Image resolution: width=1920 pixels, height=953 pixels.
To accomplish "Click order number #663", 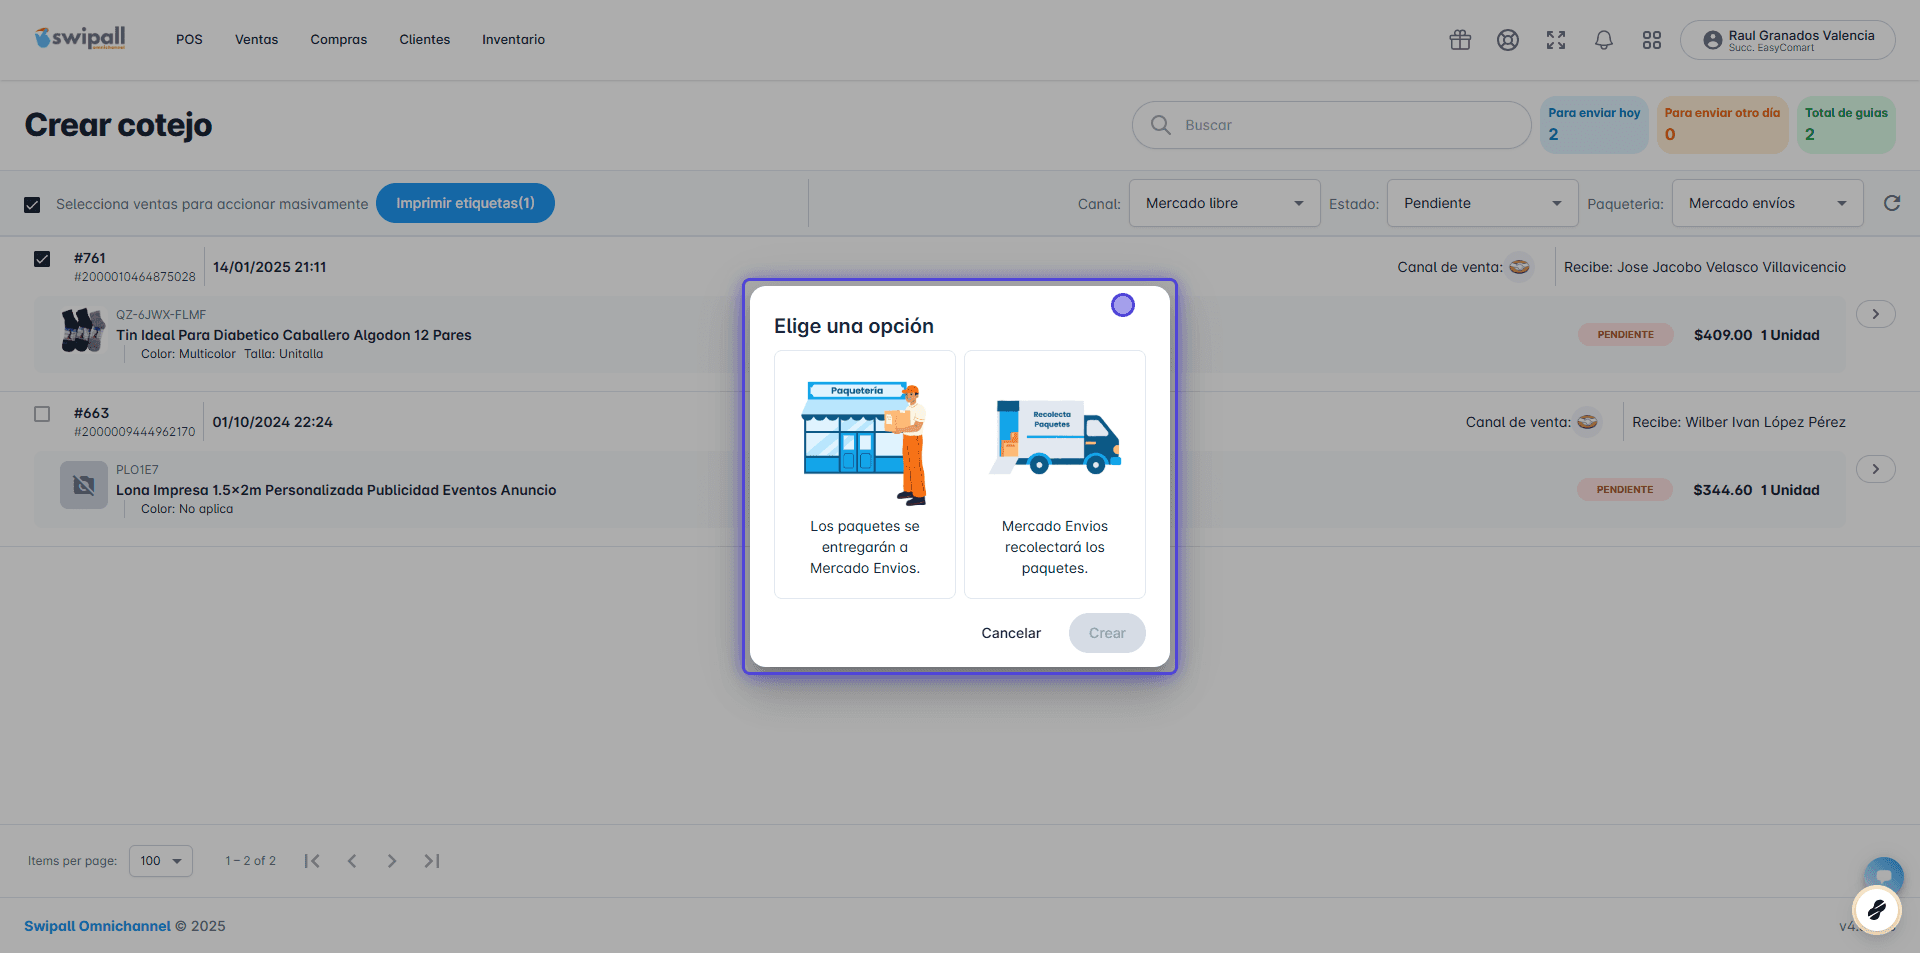I will pyautogui.click(x=92, y=413).
